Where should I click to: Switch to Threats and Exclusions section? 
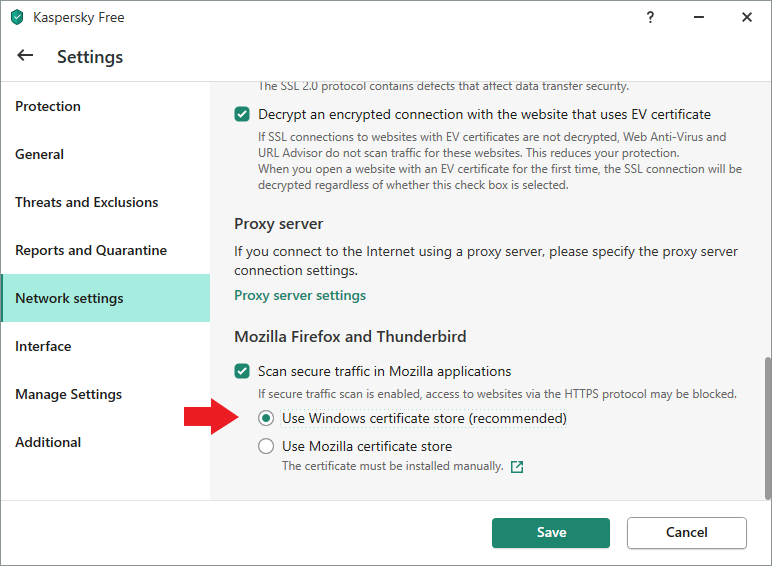106,202
